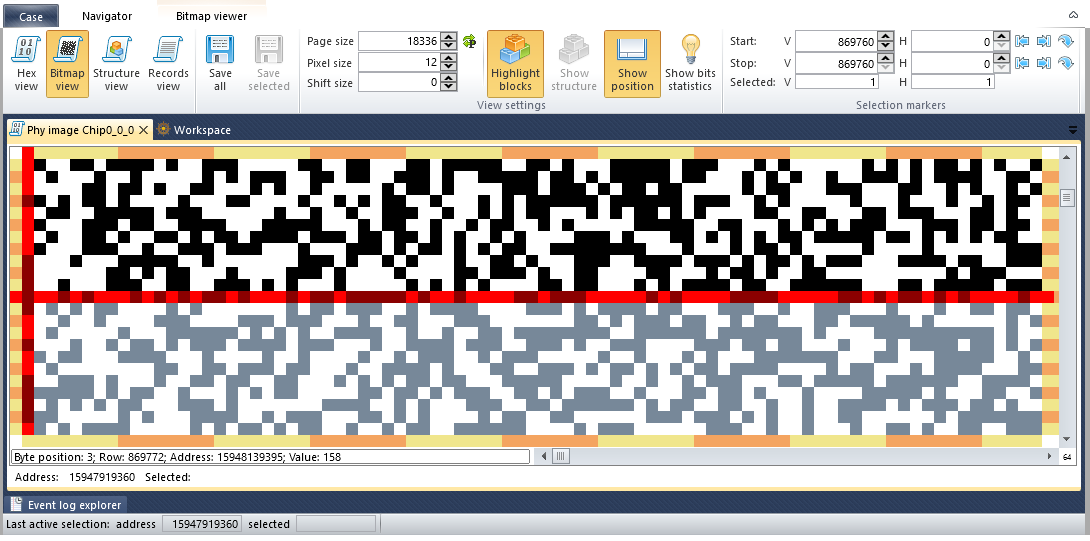Click the horizontal scrollbar left arrow
Screen dimensions: 1090x541
coord(544,457)
